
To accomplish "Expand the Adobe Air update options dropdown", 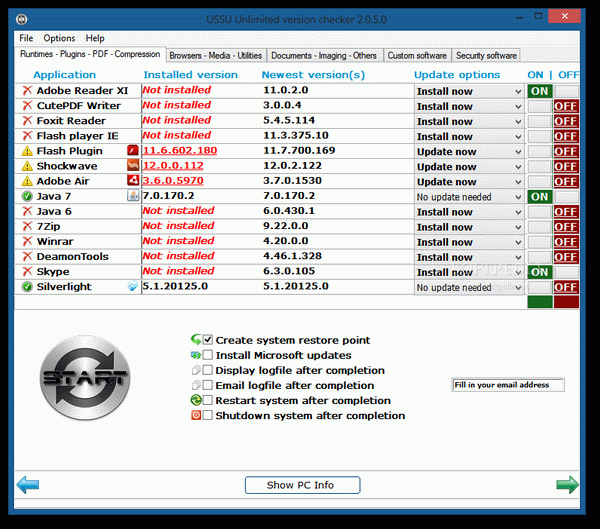I will (469, 182).
